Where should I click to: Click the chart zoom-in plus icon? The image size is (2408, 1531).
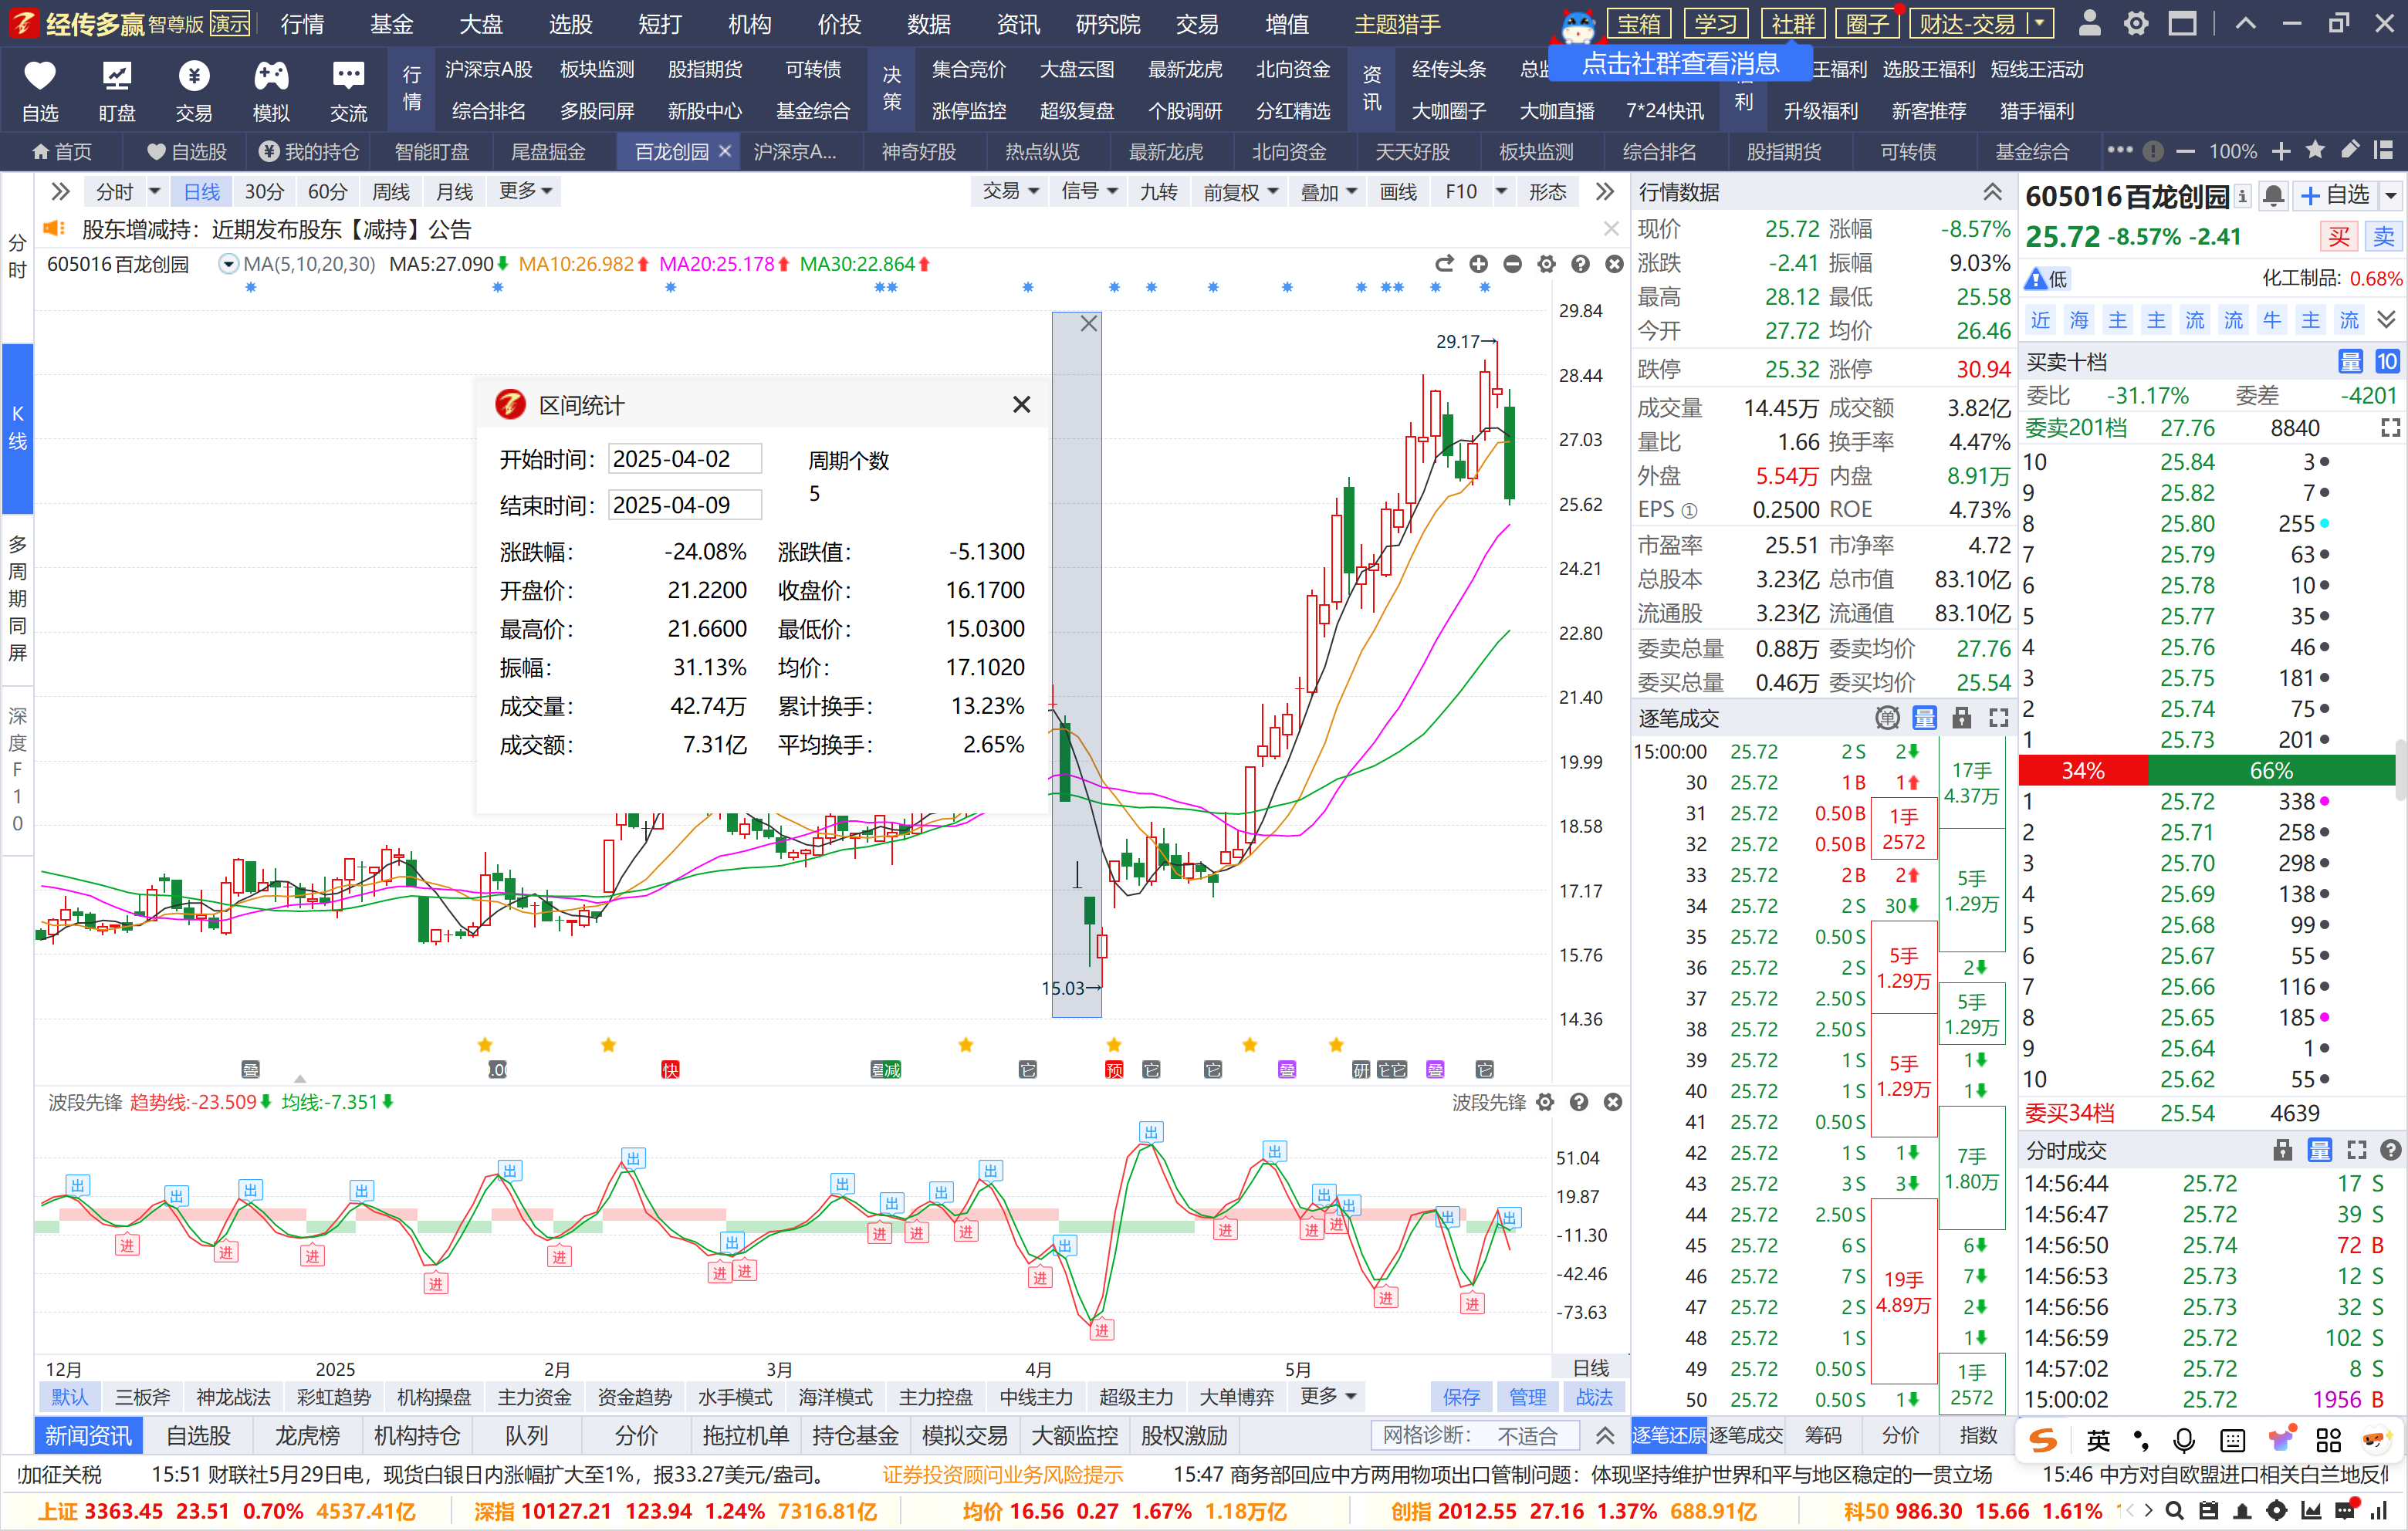(x=1478, y=264)
